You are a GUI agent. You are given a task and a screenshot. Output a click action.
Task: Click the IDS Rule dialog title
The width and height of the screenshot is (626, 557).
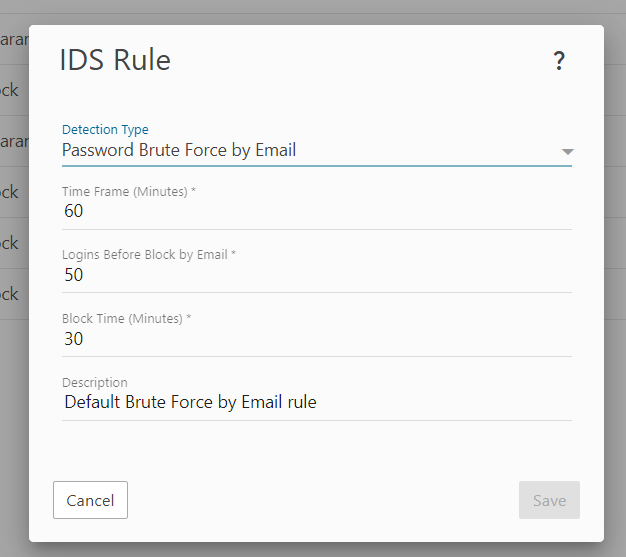pos(115,60)
